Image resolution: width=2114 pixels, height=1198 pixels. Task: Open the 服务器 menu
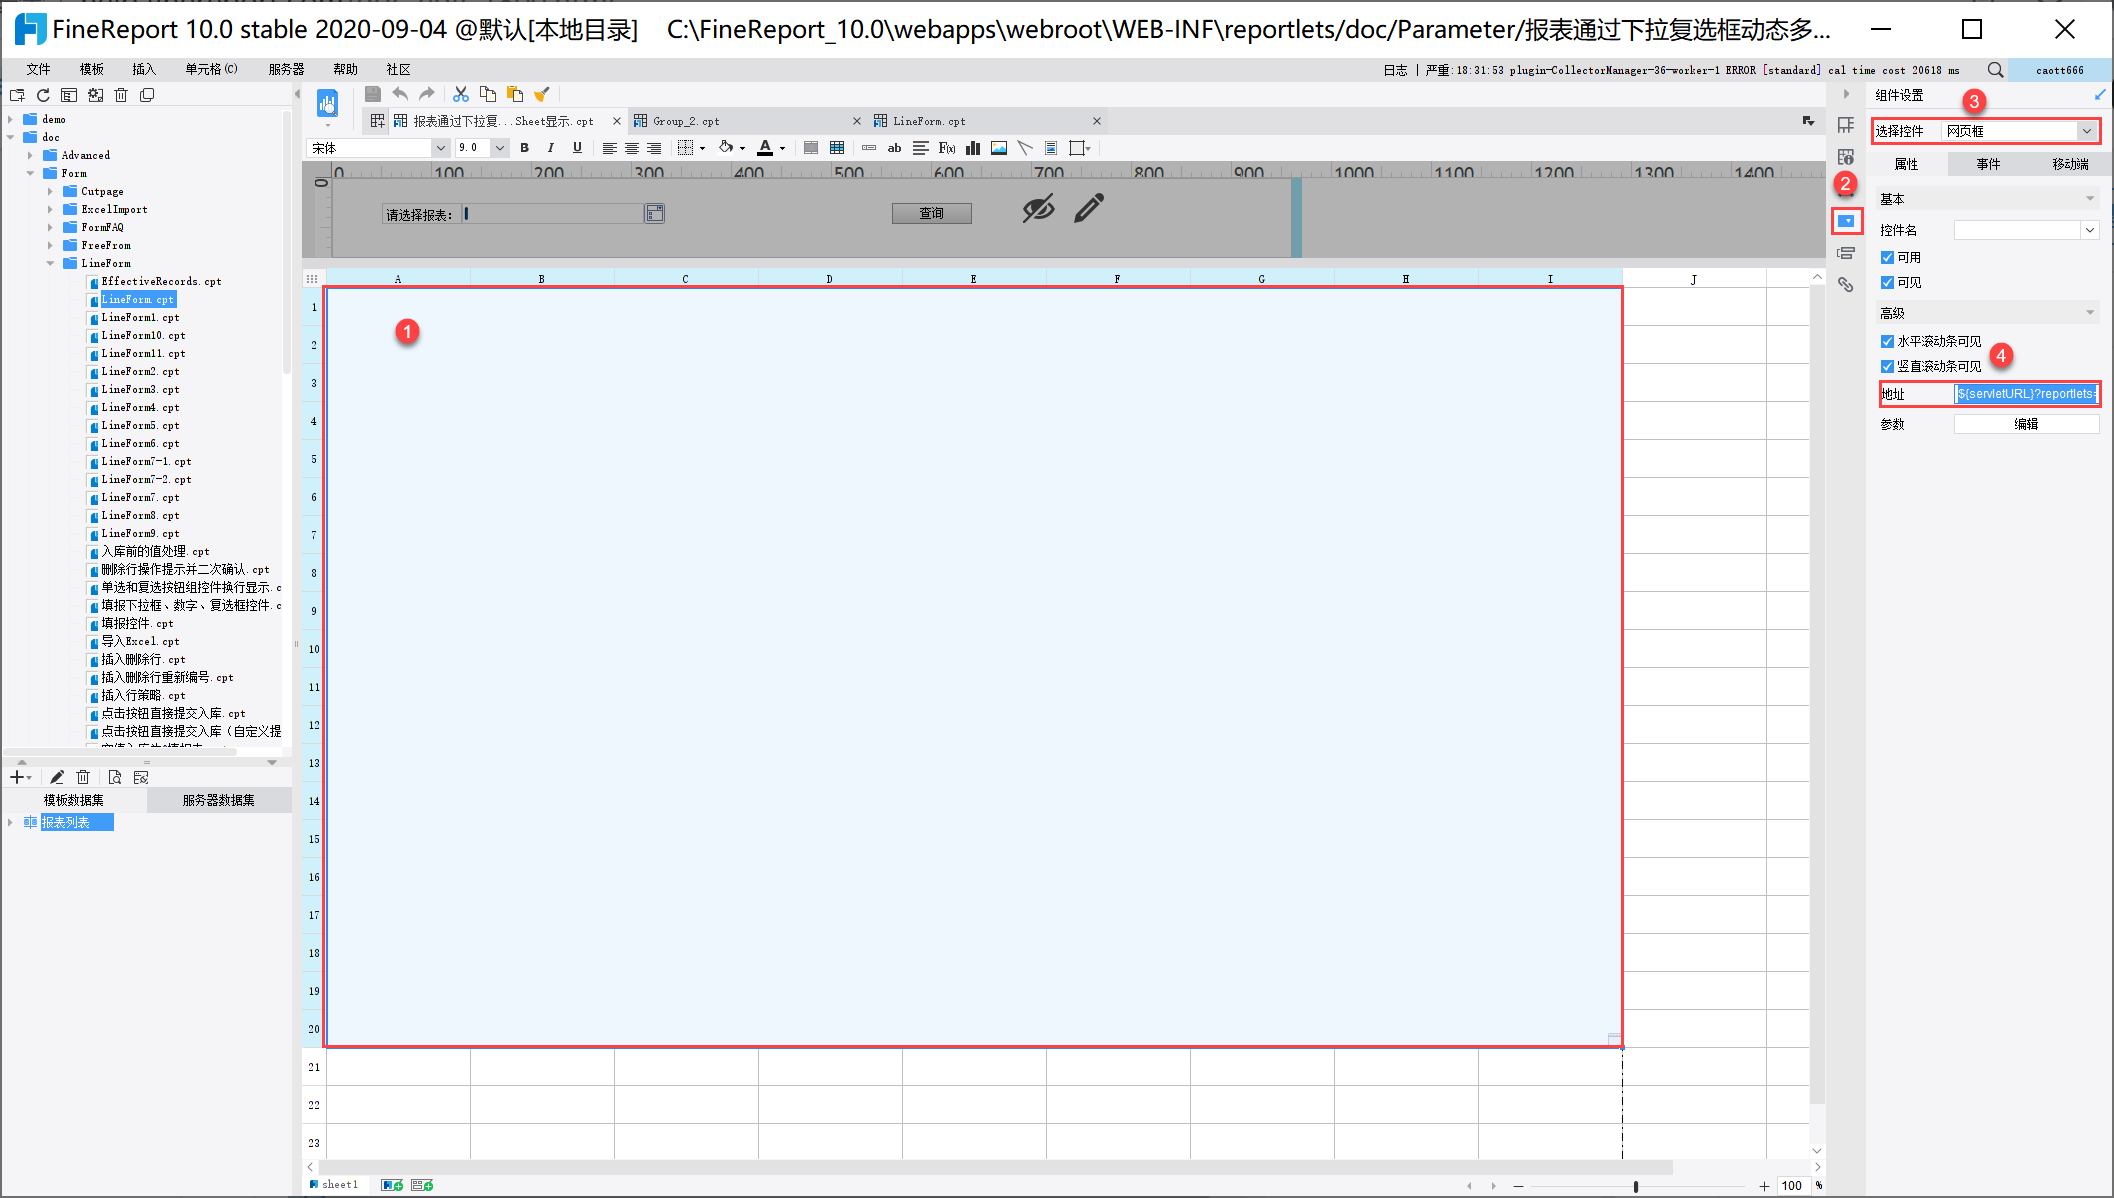(x=286, y=69)
